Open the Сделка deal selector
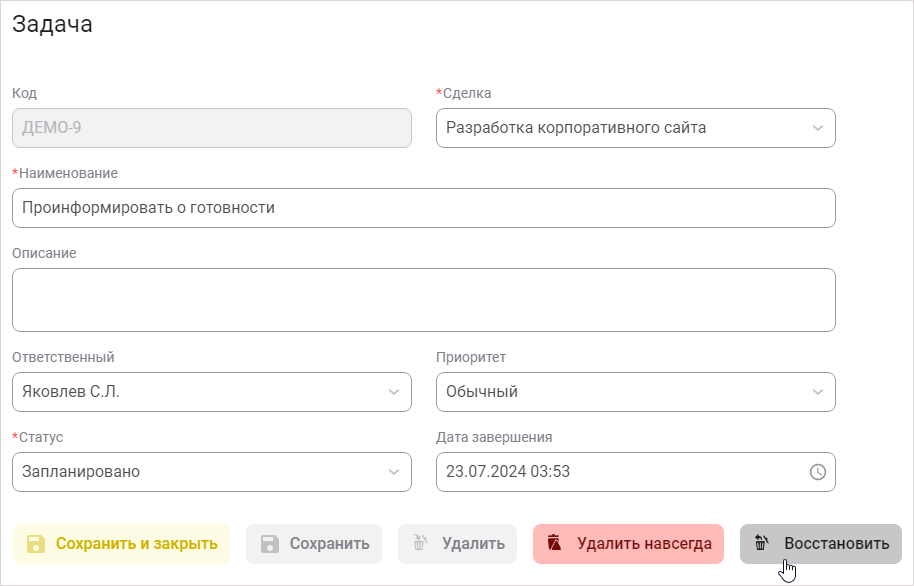914x586 pixels. (x=636, y=128)
